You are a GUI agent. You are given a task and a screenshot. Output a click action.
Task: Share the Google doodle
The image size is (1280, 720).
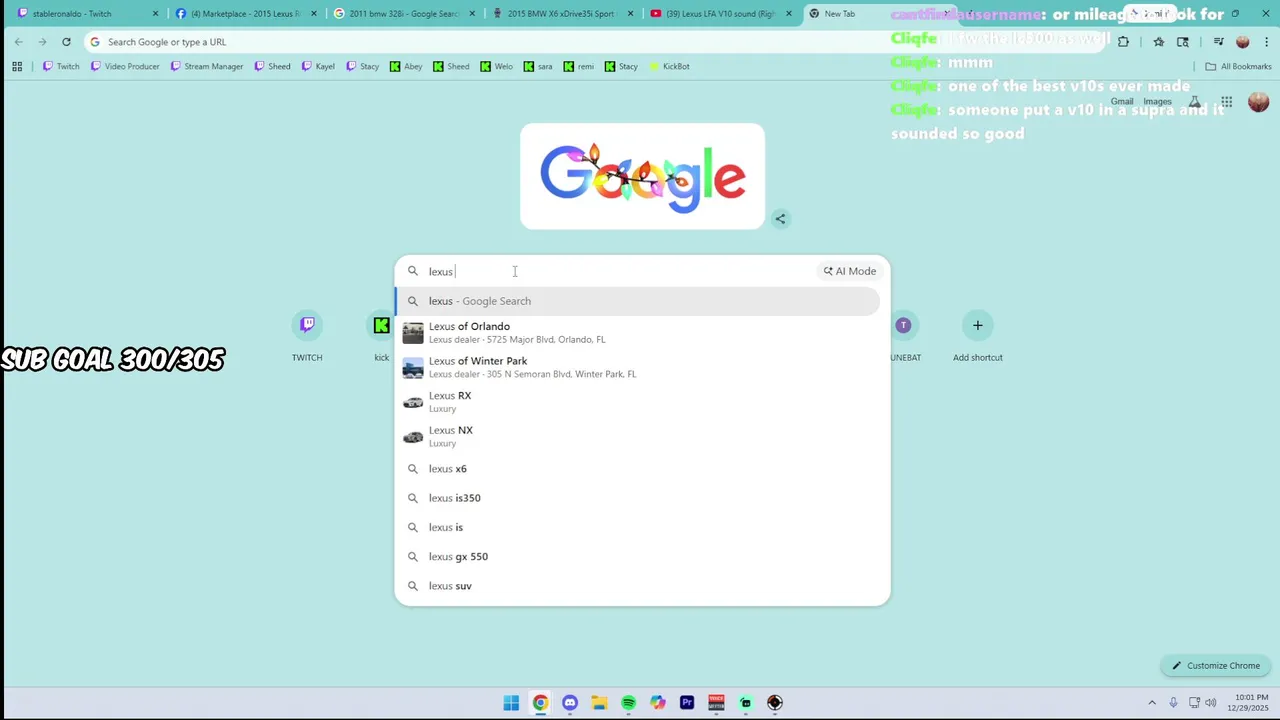click(780, 219)
